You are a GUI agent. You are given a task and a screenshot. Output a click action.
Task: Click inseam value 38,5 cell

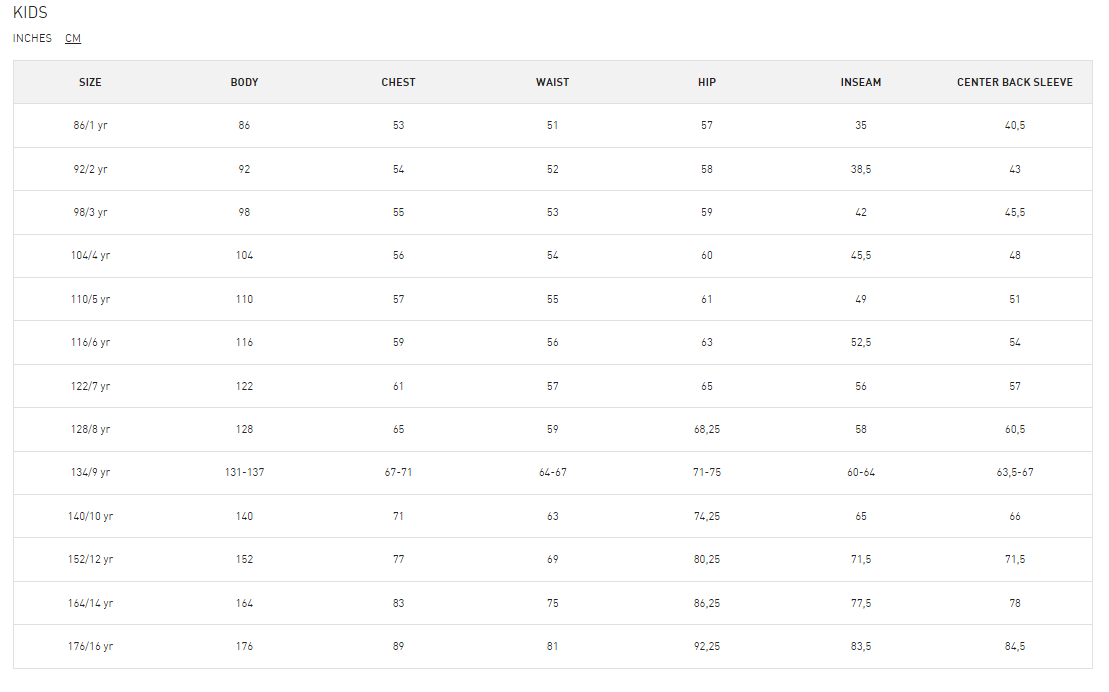(x=861, y=169)
